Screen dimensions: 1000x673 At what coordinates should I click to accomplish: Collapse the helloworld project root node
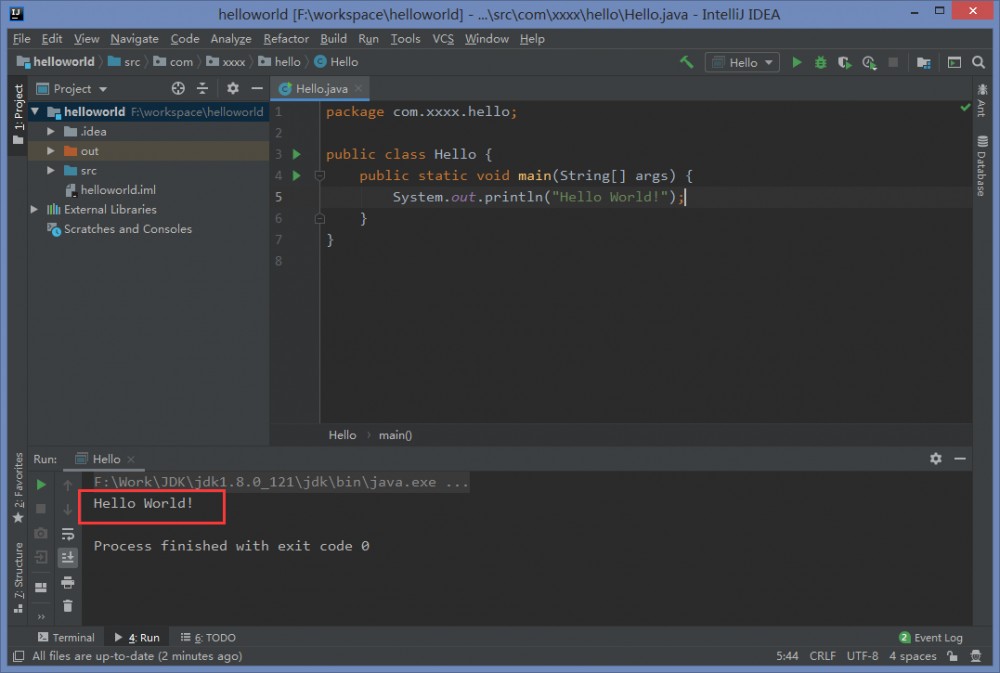[x=36, y=111]
